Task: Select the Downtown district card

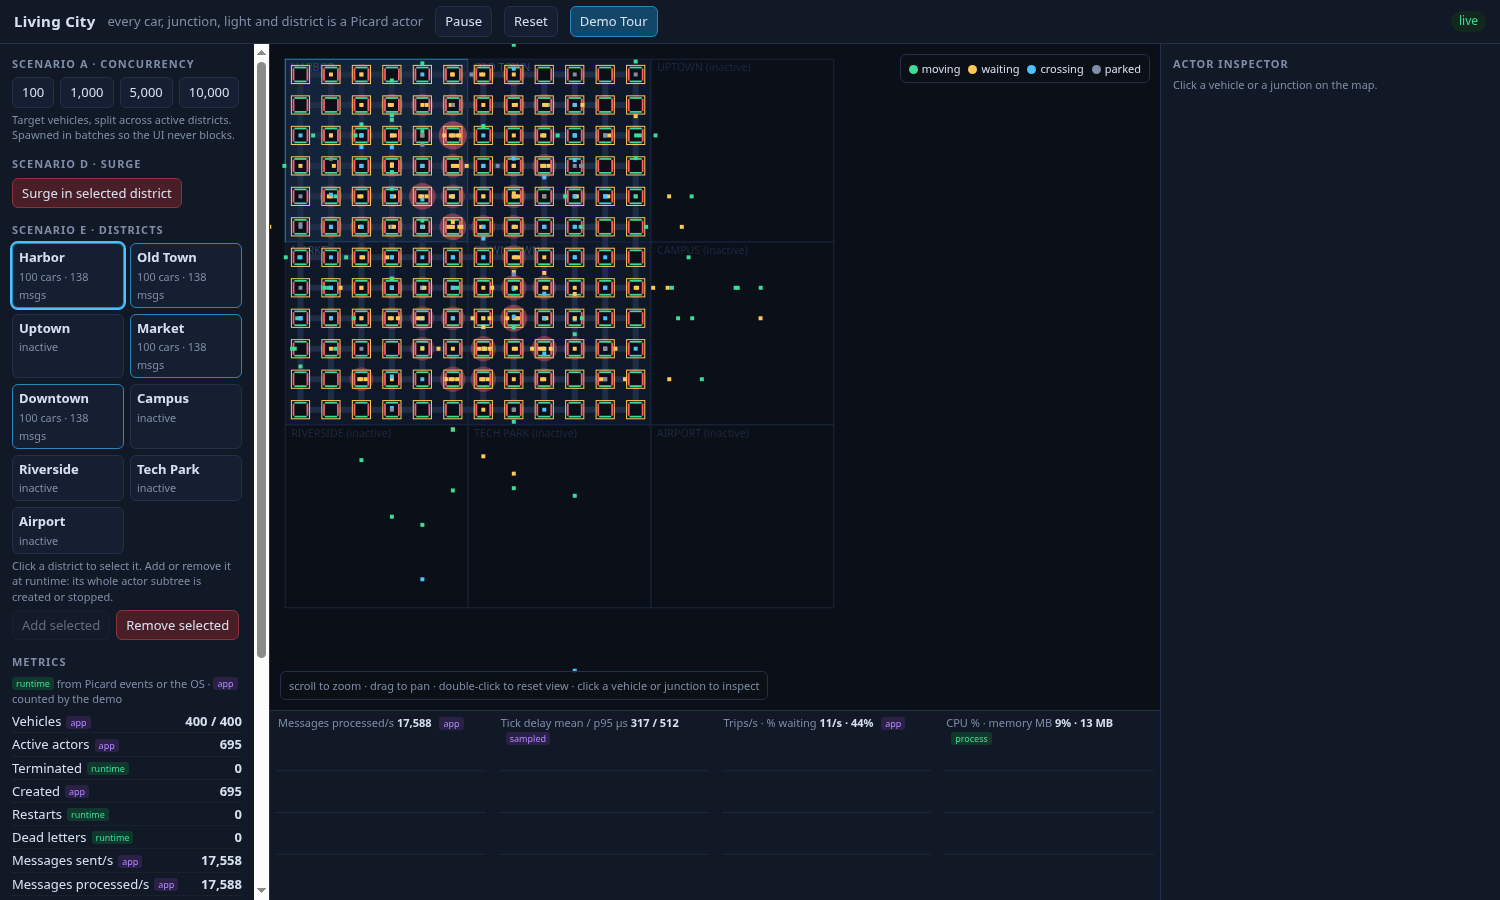Action: 68,416
